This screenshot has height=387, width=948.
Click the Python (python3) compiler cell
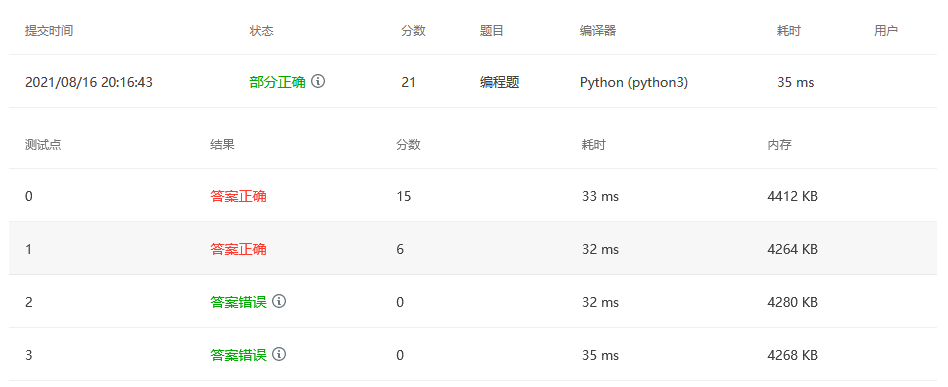point(634,82)
